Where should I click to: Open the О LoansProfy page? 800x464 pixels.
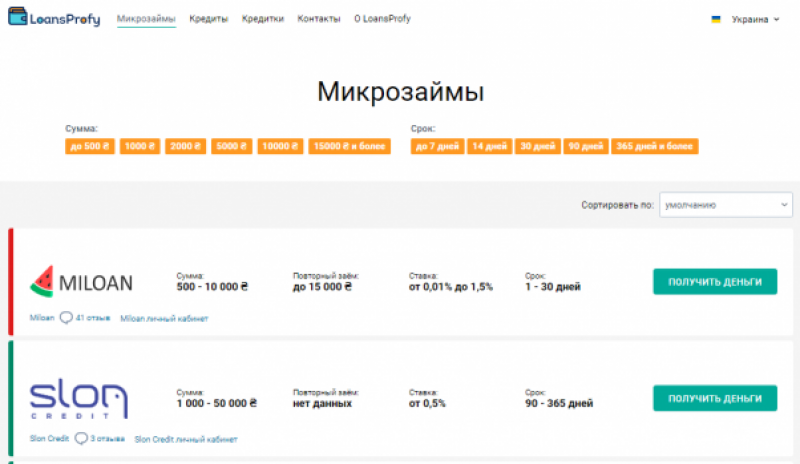click(382, 19)
